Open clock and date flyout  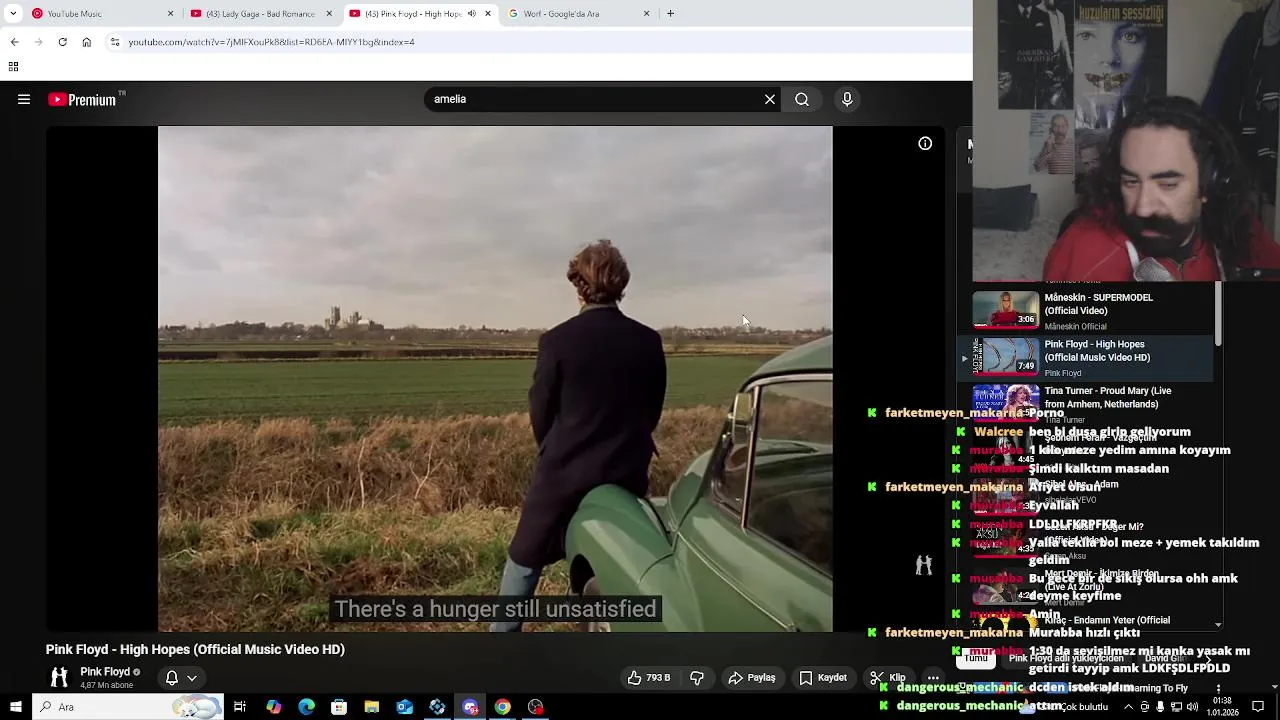(x=1222, y=707)
